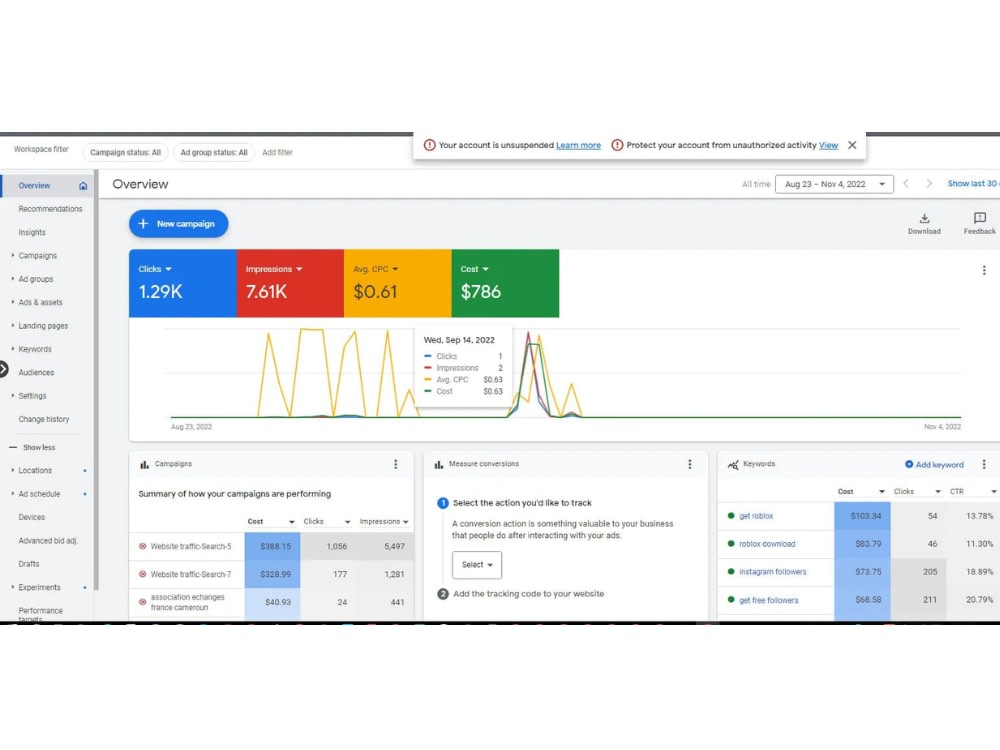Click the Download icon

click(x=924, y=218)
